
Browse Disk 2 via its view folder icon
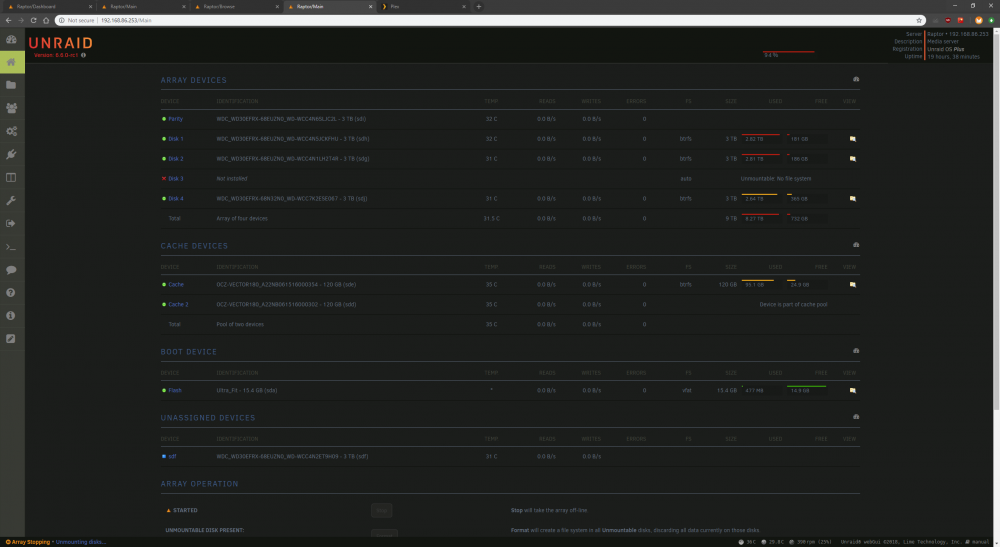coord(853,159)
